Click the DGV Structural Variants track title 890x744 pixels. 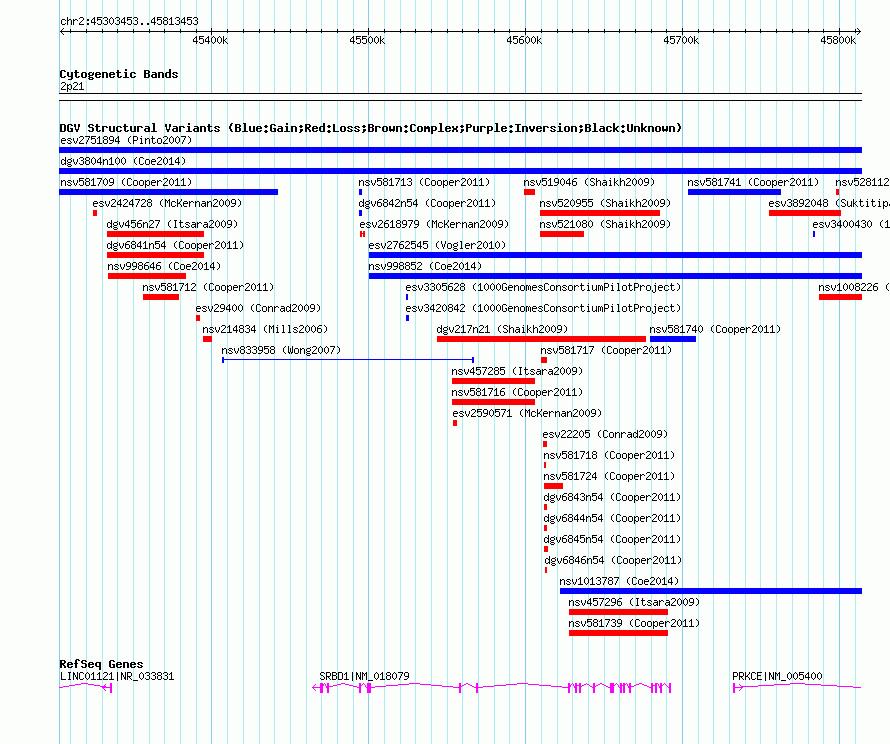[x=371, y=128]
